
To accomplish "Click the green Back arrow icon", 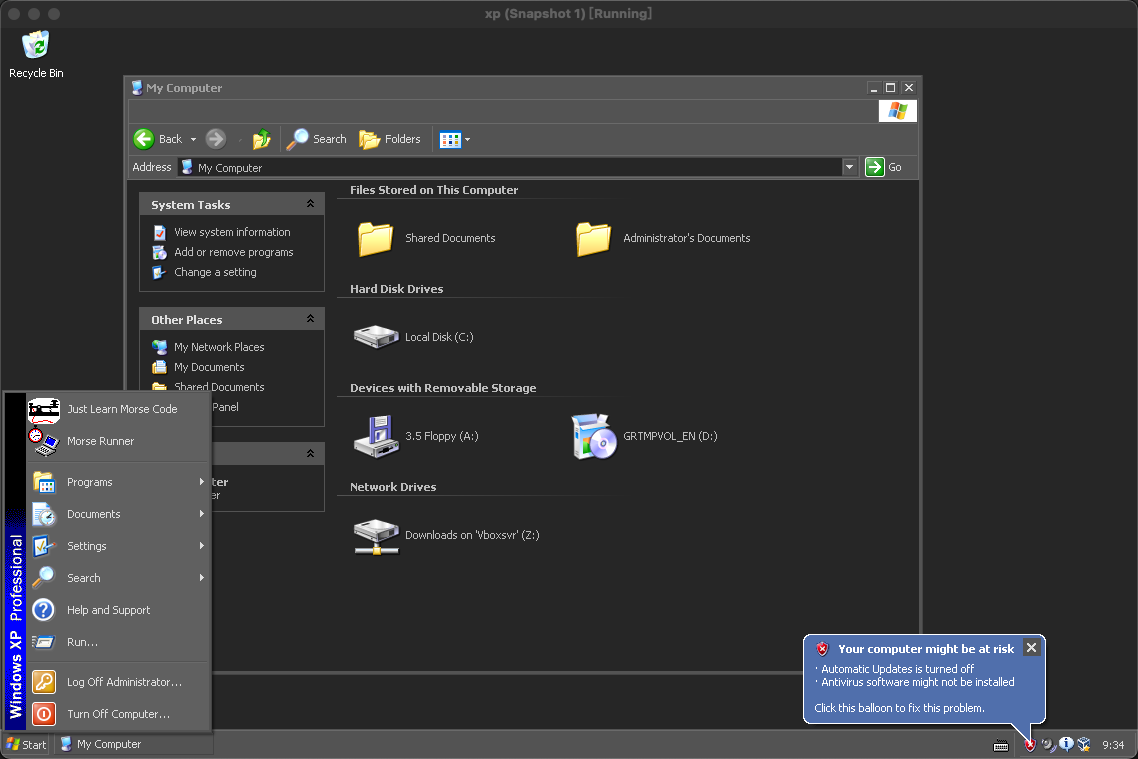I will click(144, 139).
